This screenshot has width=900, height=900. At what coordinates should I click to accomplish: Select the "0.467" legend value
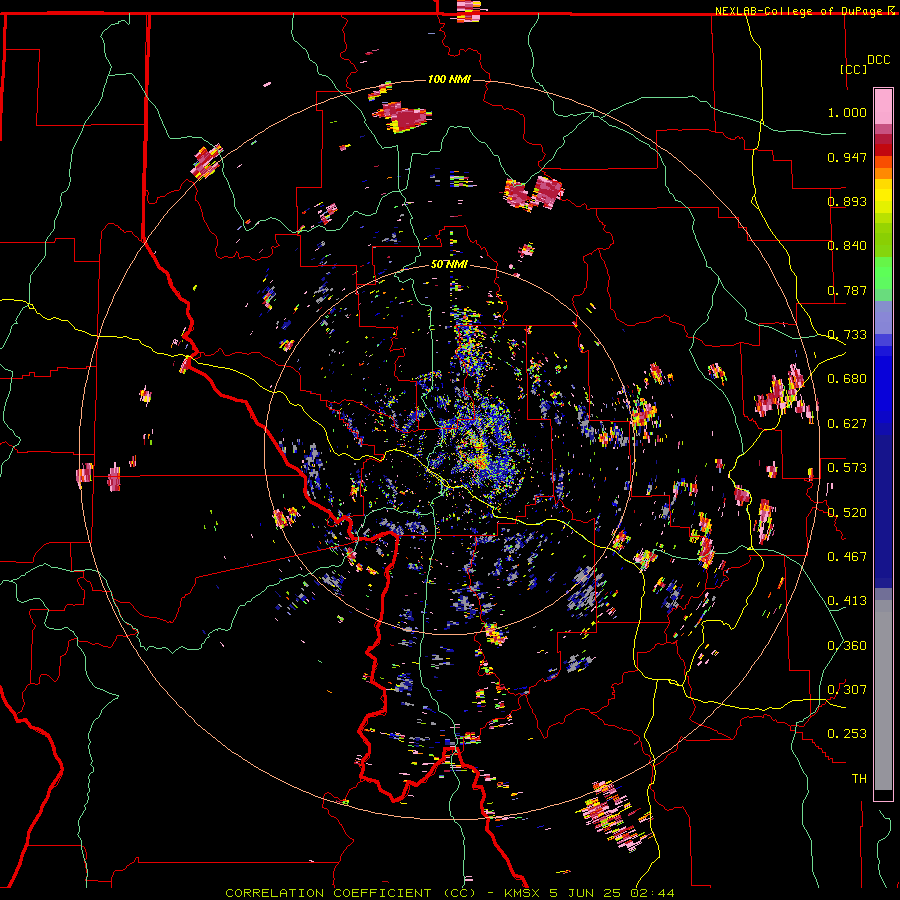pyautogui.click(x=847, y=557)
